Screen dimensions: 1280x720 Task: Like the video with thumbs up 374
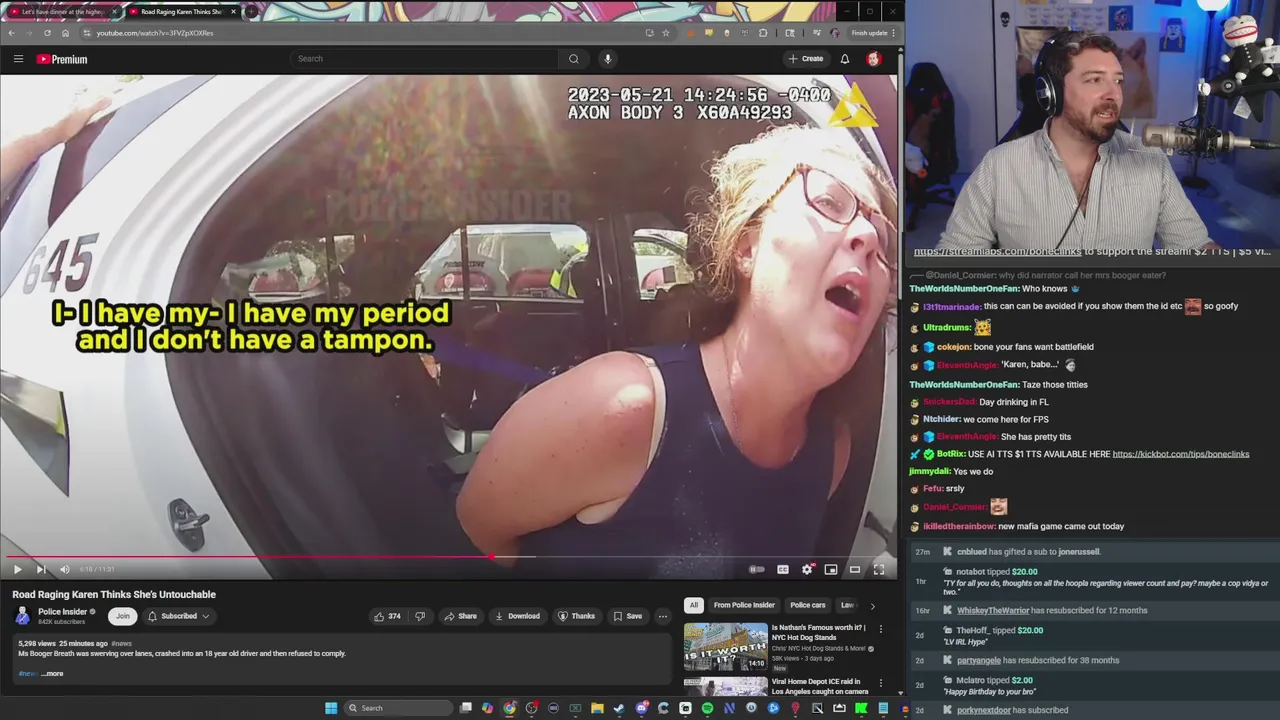coord(388,616)
